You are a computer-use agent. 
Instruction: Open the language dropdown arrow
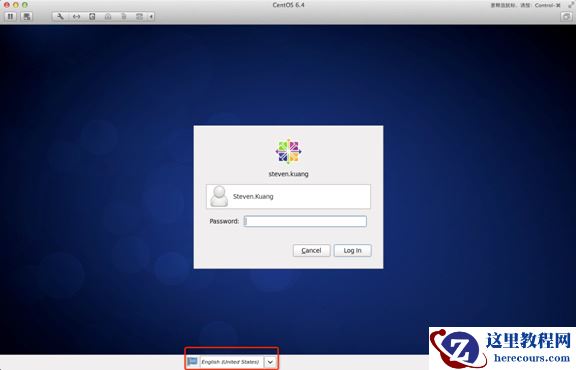pyautogui.click(x=270, y=362)
